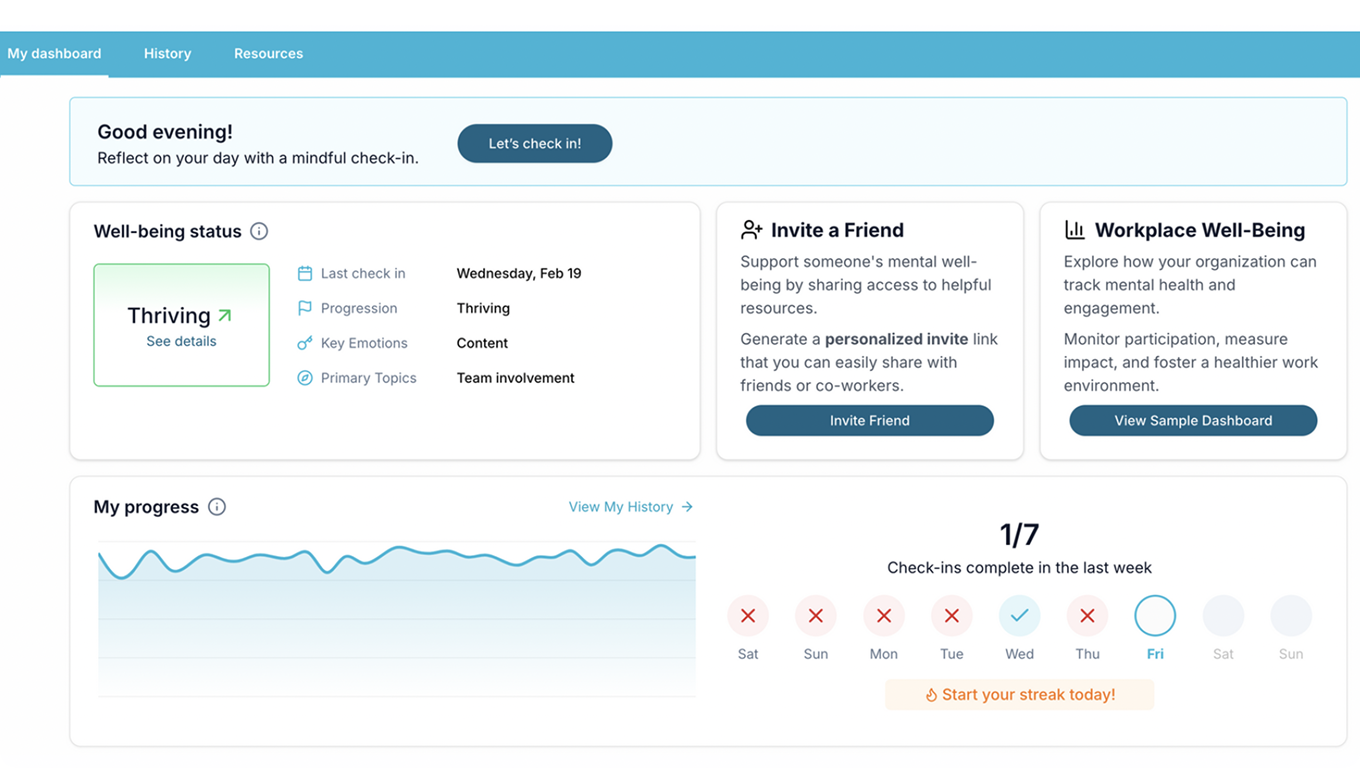The image size is (1360, 768).
Task: Click the flag icon beside Progression
Action: tap(305, 308)
